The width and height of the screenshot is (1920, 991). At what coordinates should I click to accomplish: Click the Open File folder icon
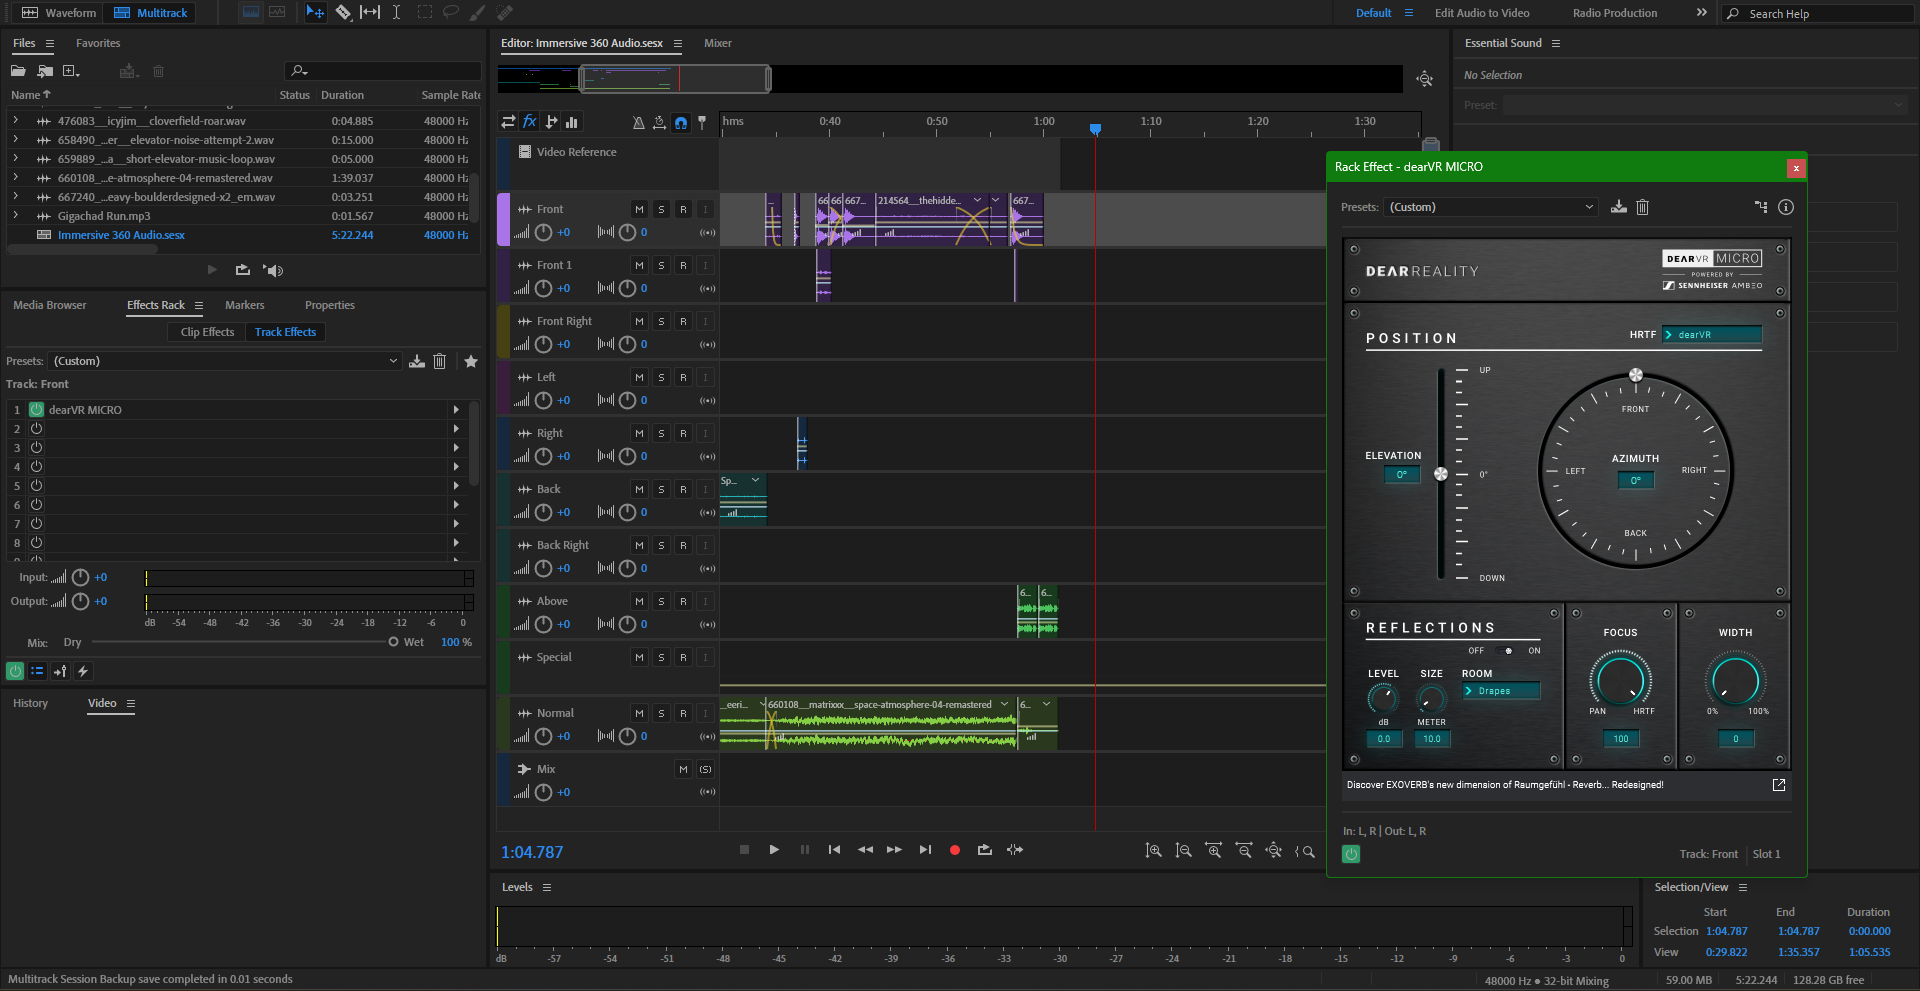(x=18, y=71)
